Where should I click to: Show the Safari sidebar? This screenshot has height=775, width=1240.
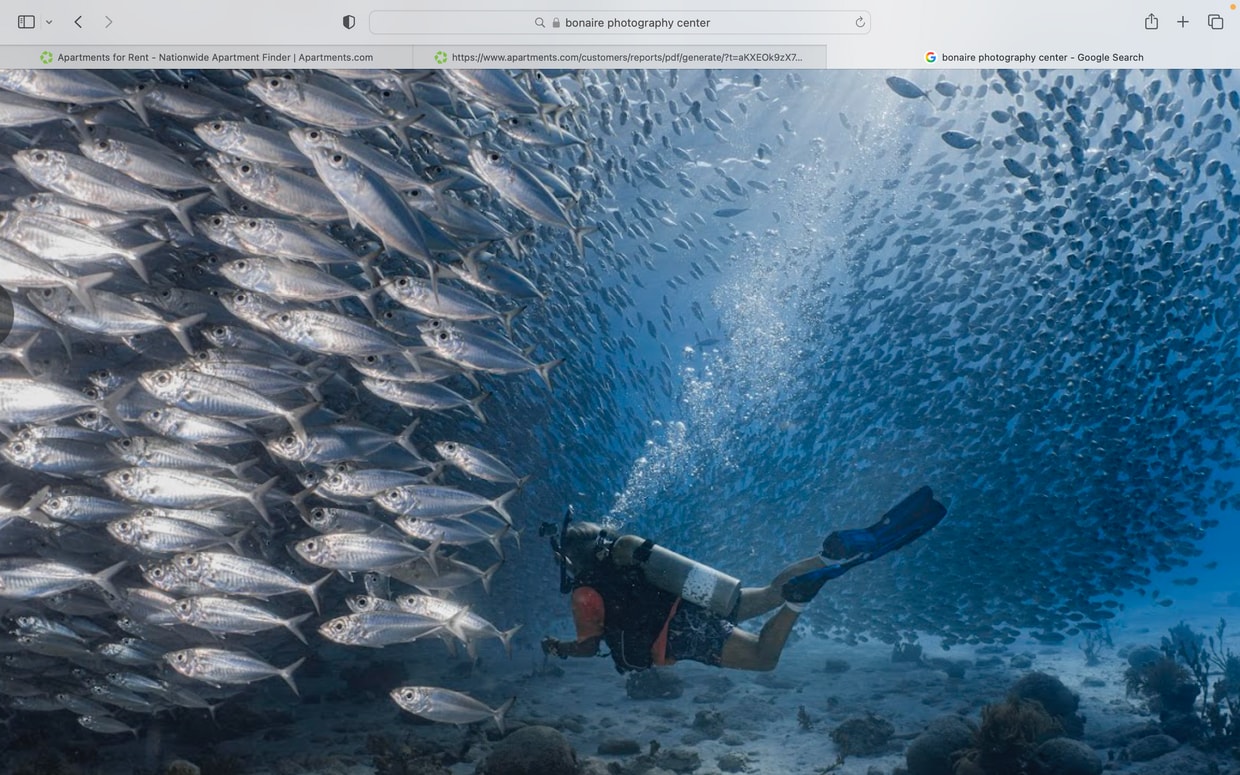coord(26,22)
